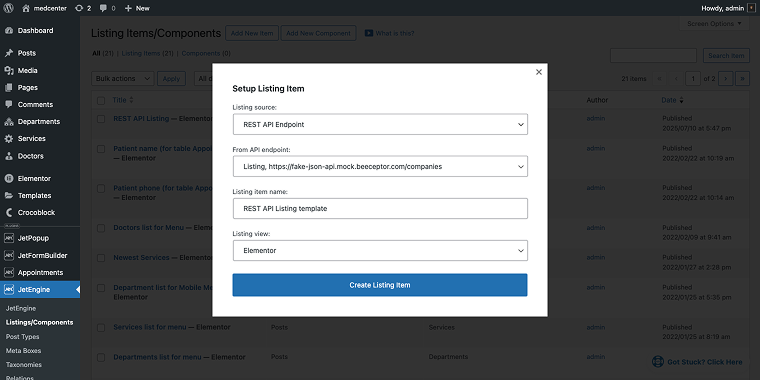The width and height of the screenshot is (760, 380).
Task: Click the Create Listing Item button
Action: (x=380, y=285)
